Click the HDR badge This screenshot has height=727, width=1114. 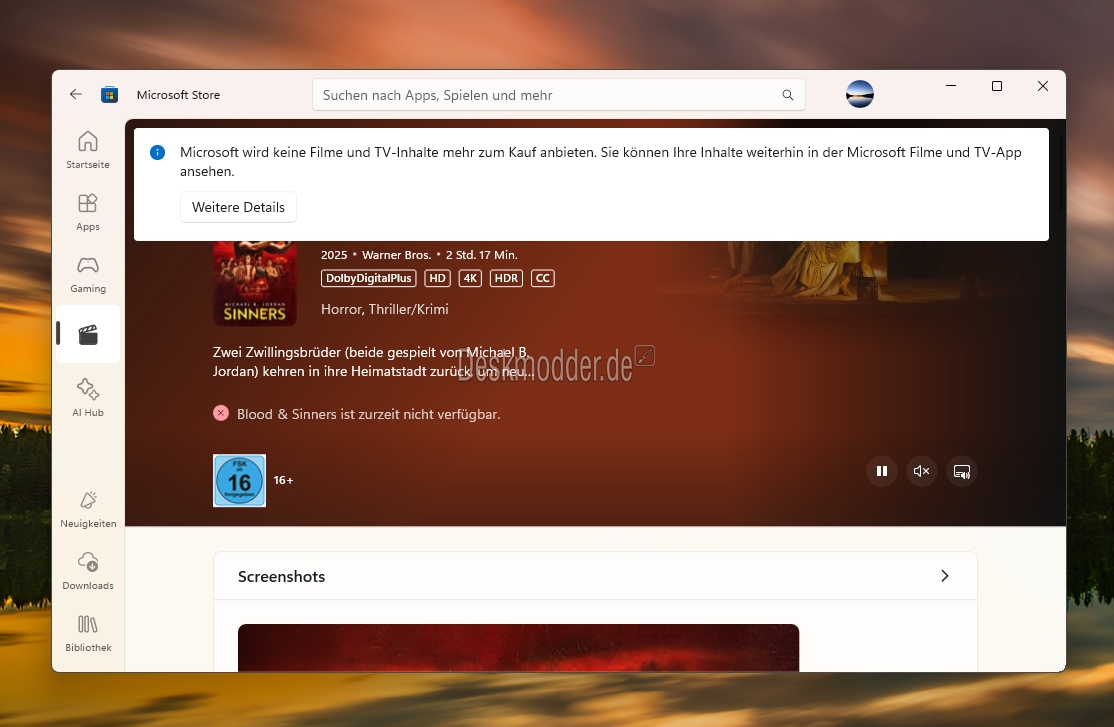click(507, 279)
